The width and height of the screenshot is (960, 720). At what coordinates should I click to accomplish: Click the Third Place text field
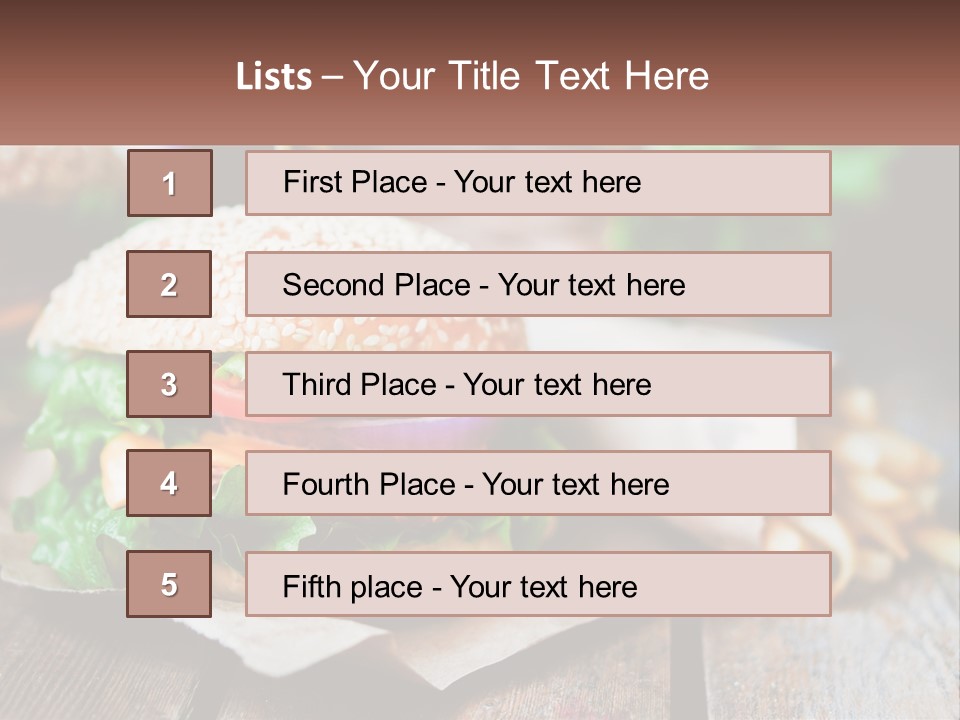click(x=538, y=384)
